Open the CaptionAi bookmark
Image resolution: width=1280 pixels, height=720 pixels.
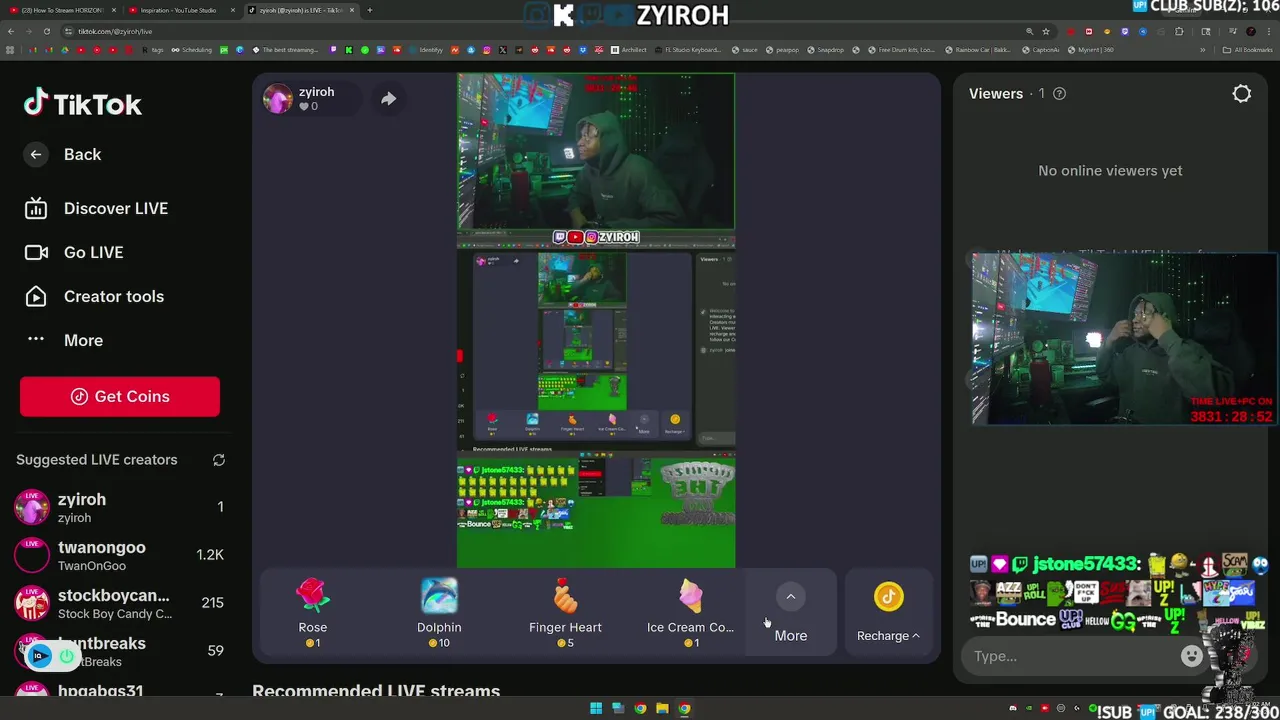pos(1040,50)
